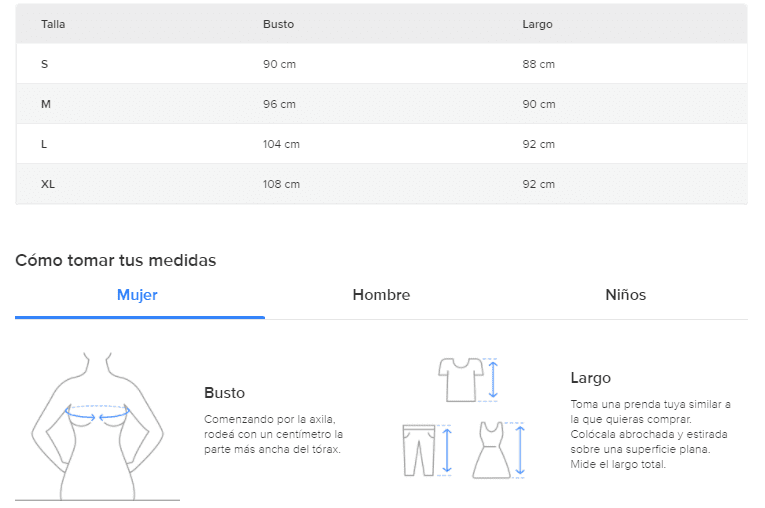Image resolution: width=765 pixels, height=508 pixels.
Task: Click the pants length icon
Action: (x=420, y=449)
